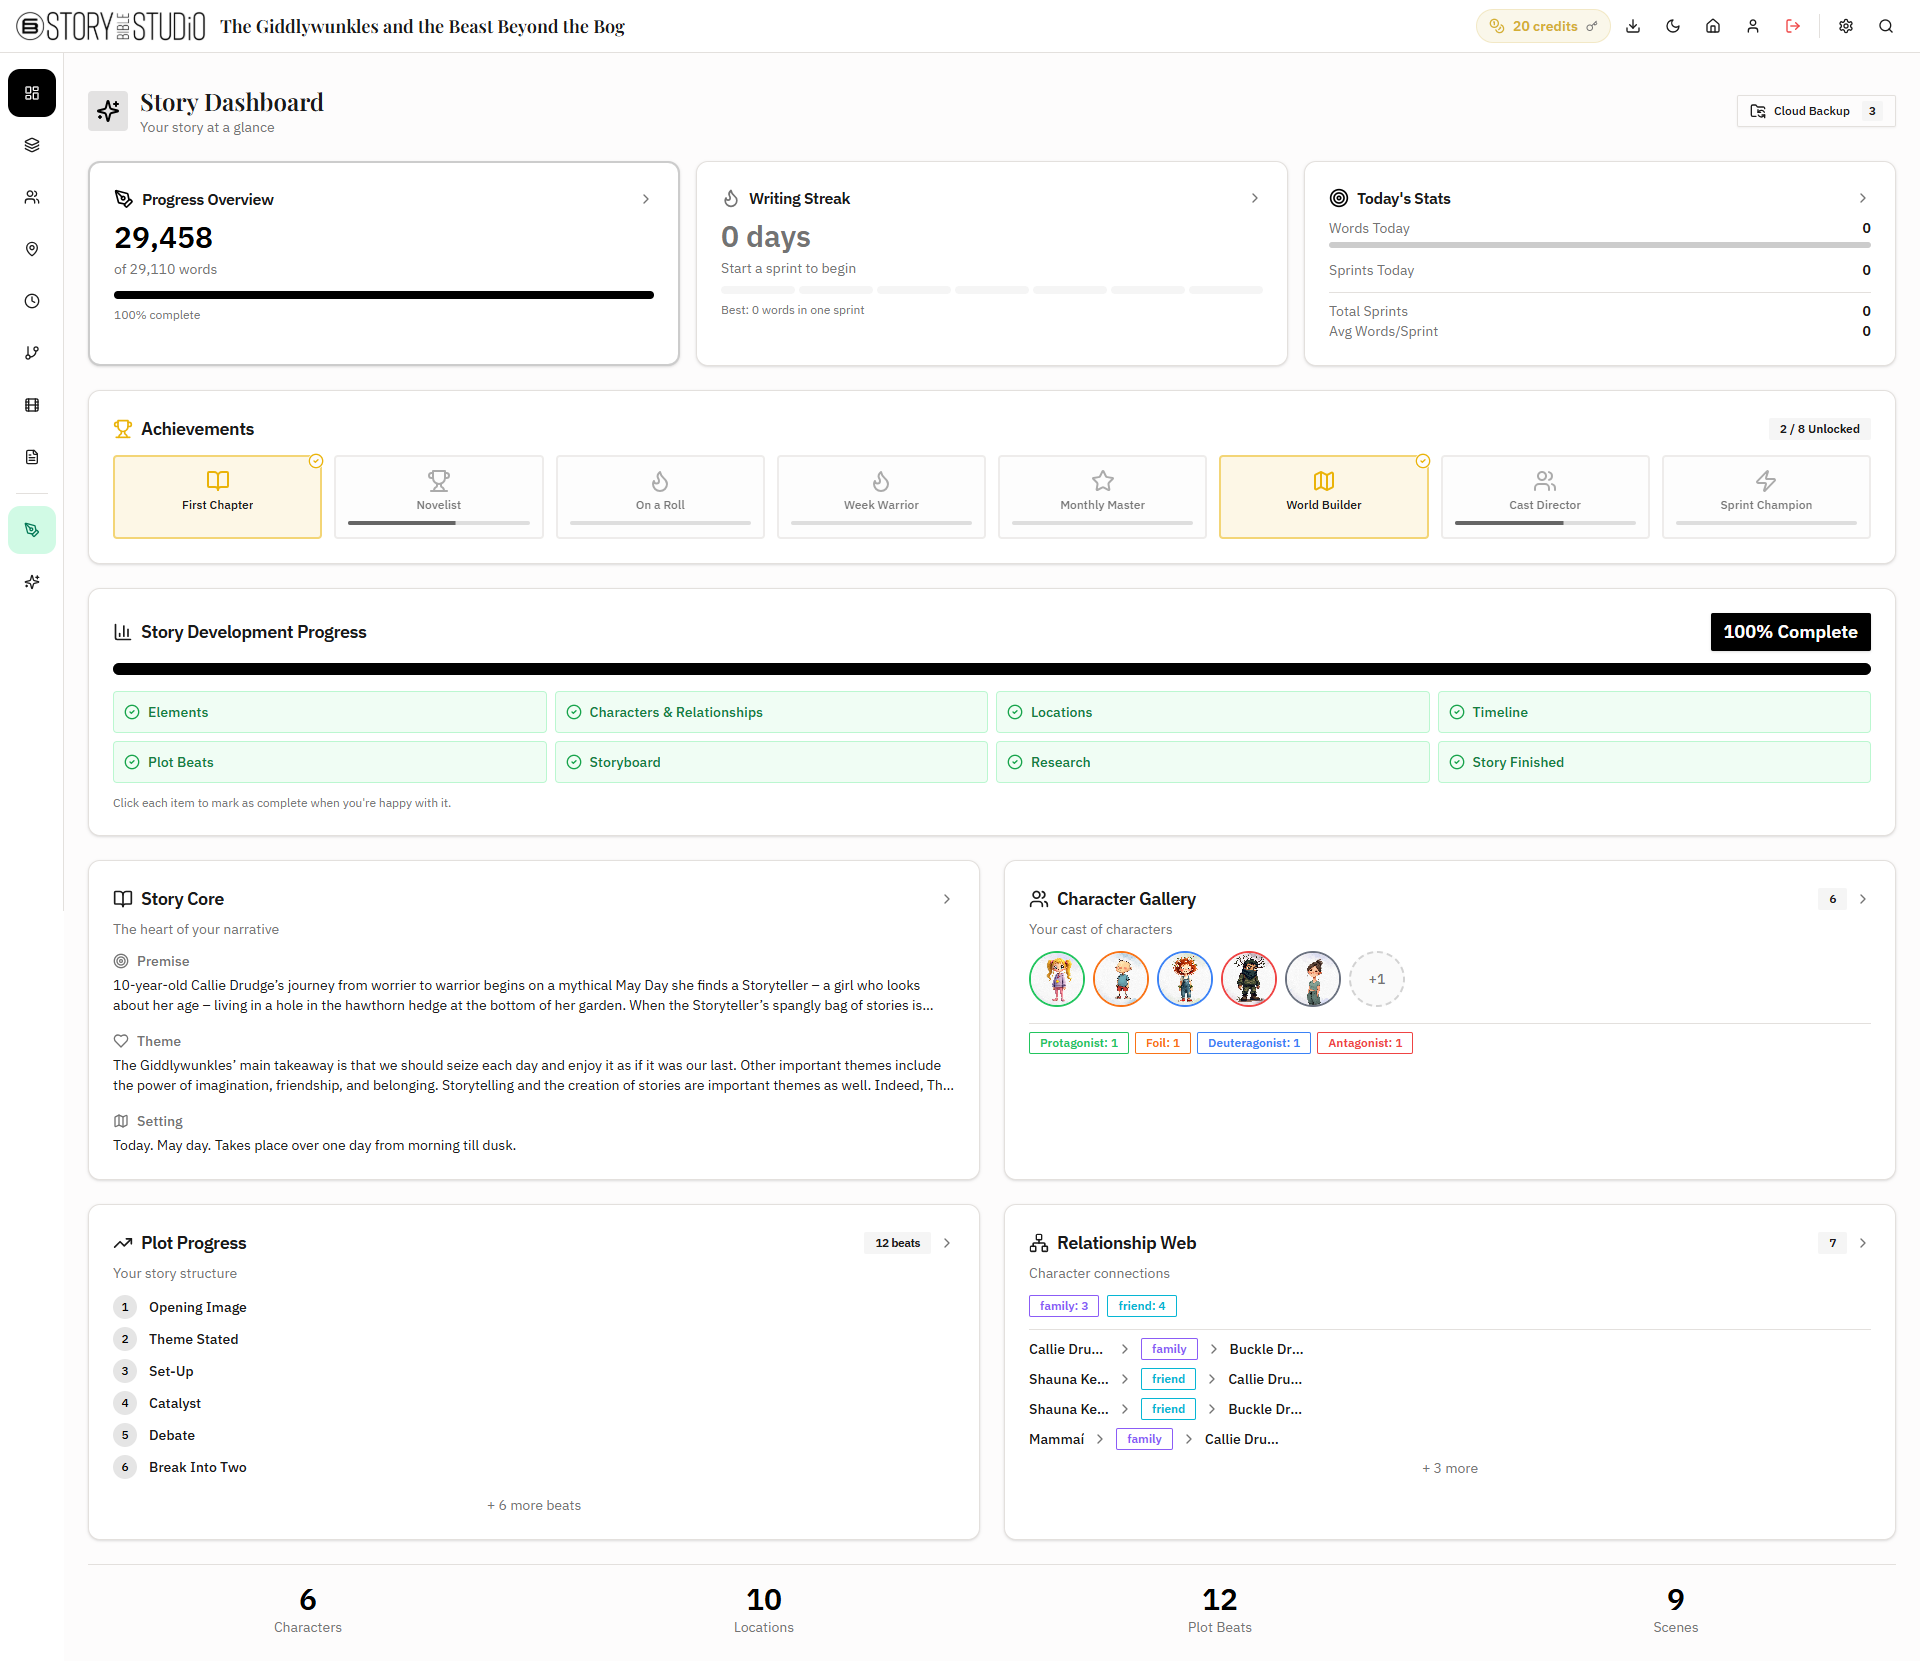This screenshot has height=1661, width=1920.
Task: Toggle Elements completion item
Action: (x=330, y=712)
